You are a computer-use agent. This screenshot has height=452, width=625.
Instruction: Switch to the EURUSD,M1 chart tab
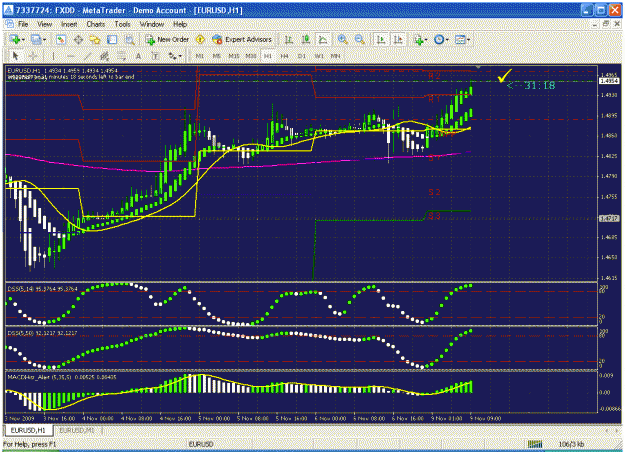77,430
